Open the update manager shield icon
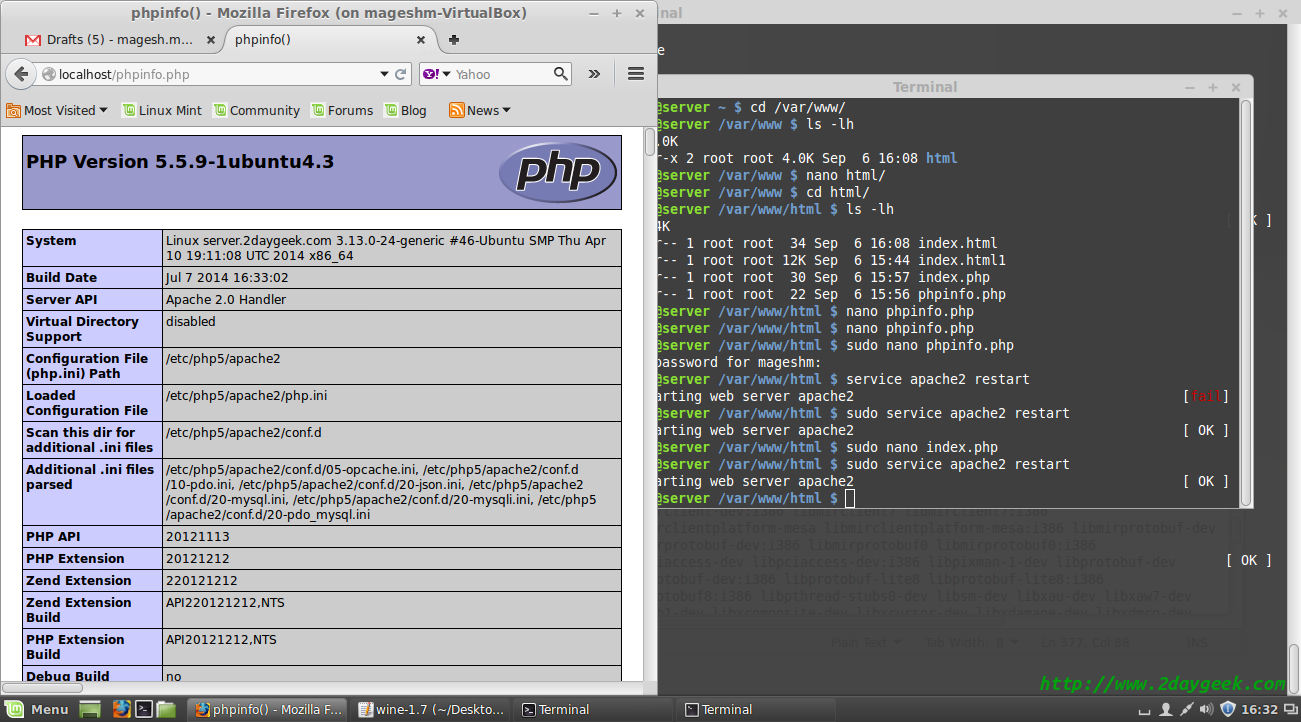The image size is (1301, 722). coord(1228,709)
